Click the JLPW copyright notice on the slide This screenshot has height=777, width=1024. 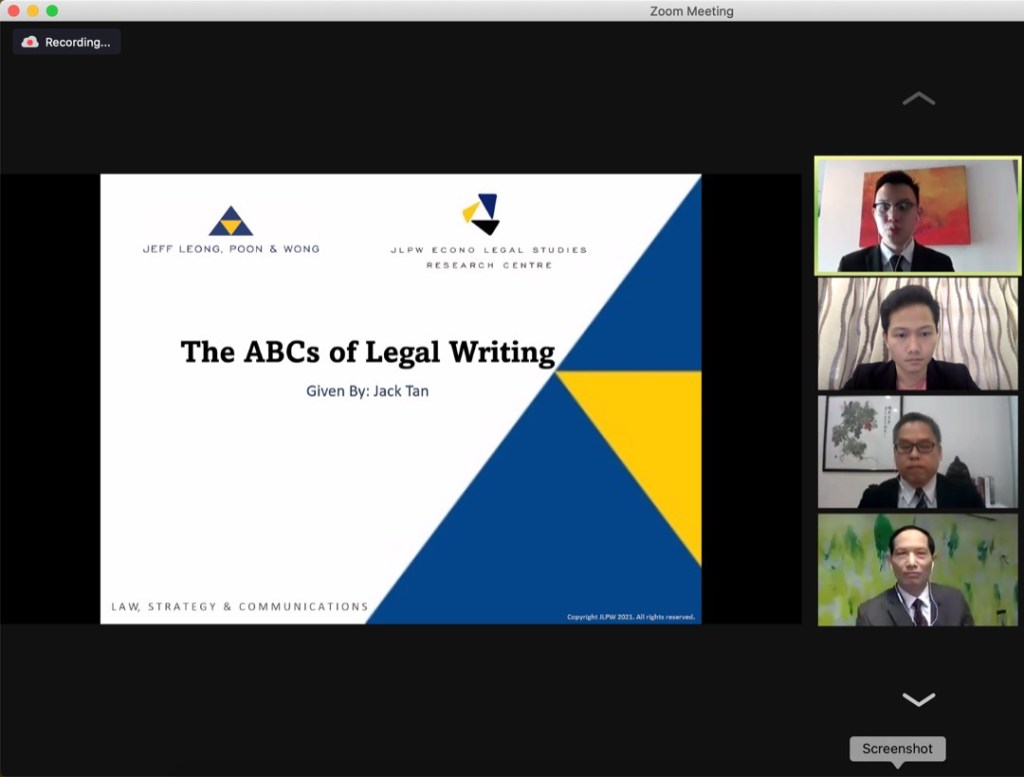[630, 616]
